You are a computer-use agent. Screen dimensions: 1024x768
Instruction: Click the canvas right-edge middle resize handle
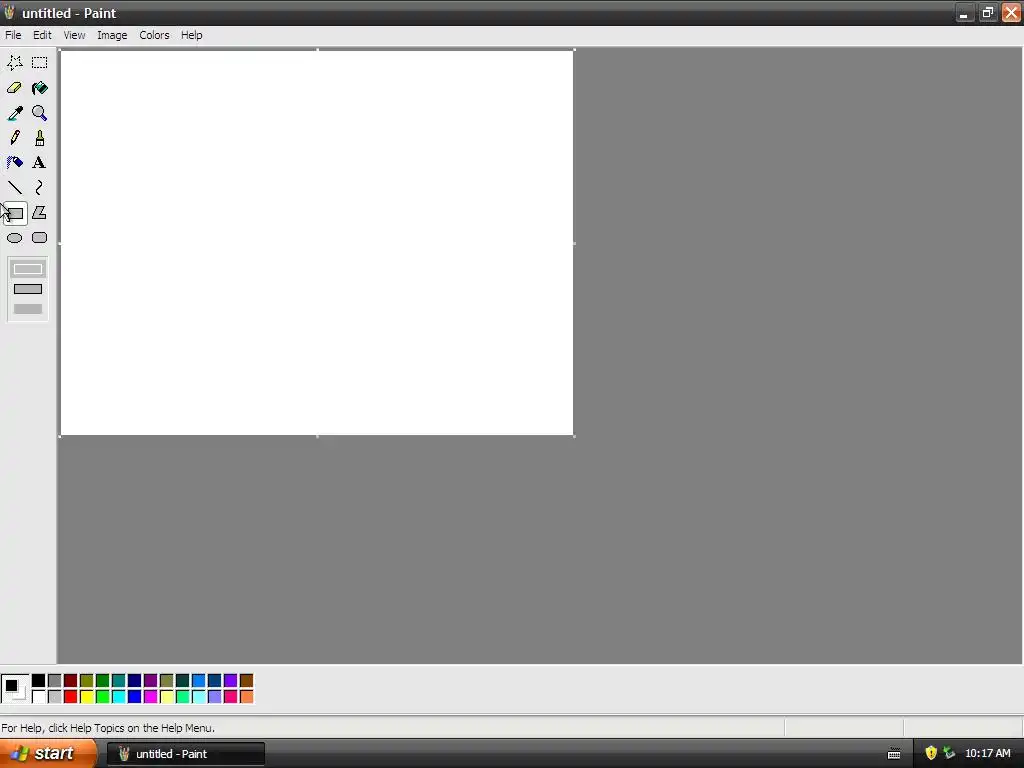pos(574,244)
